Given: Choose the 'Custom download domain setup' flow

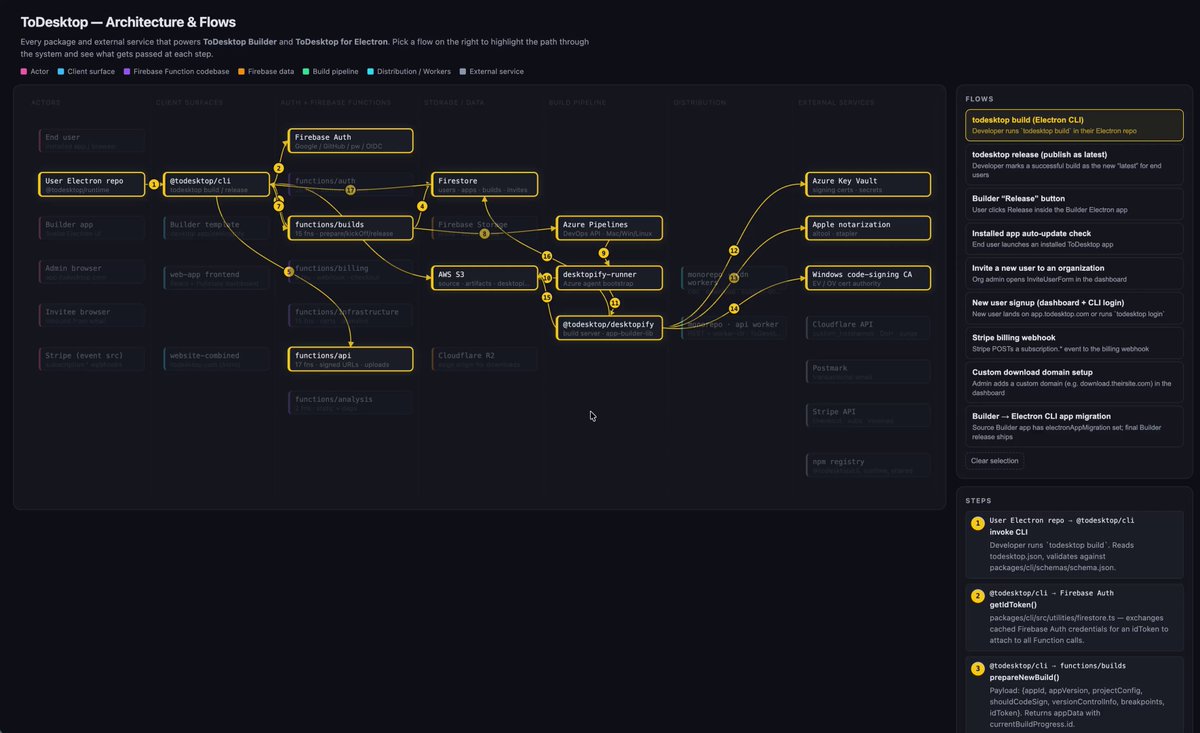Looking at the screenshot, I should point(1074,383).
